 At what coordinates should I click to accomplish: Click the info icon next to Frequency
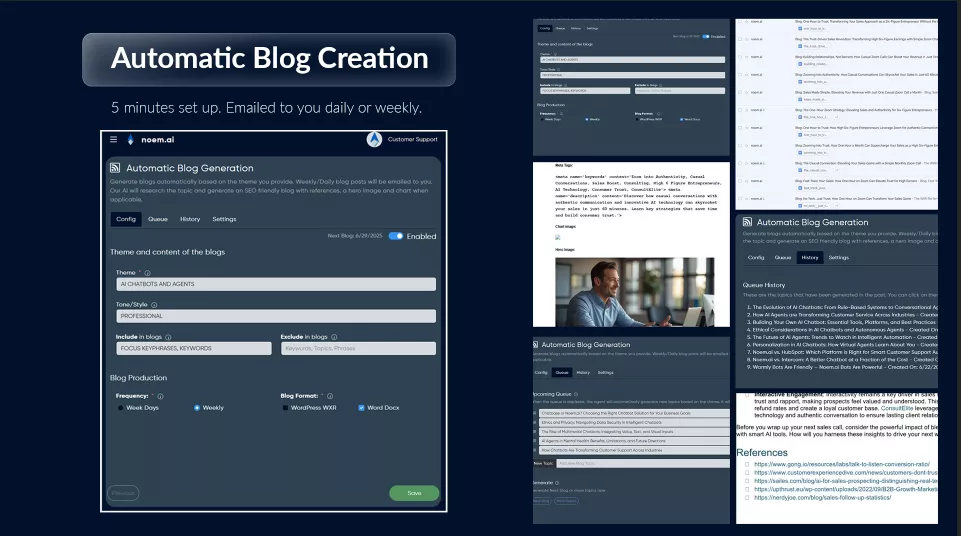click(x=161, y=396)
